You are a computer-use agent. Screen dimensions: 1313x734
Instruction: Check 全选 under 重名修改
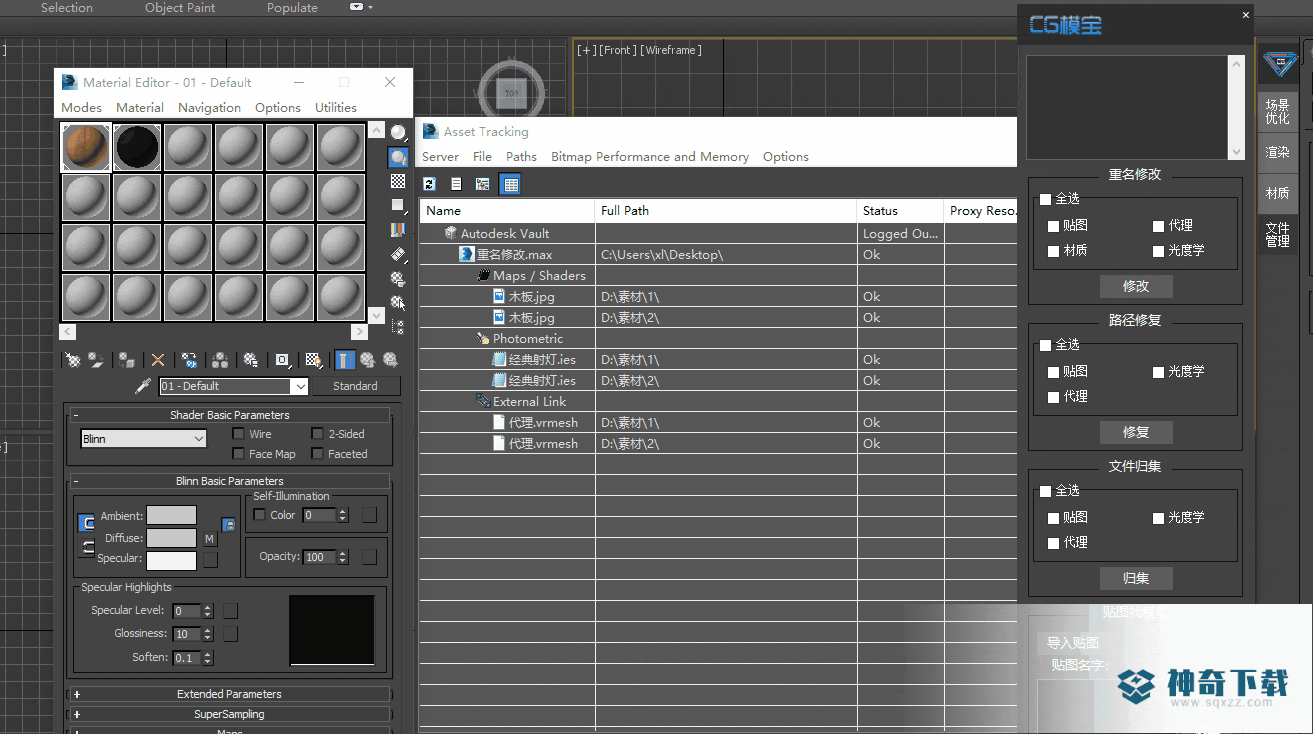click(x=1046, y=199)
